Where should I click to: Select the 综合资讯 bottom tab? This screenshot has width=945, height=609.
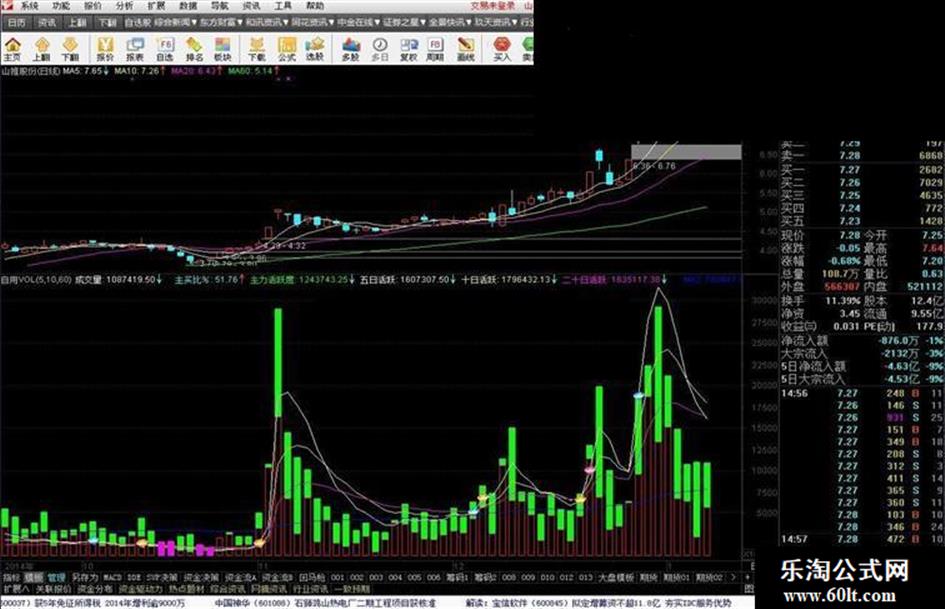(x=228, y=588)
